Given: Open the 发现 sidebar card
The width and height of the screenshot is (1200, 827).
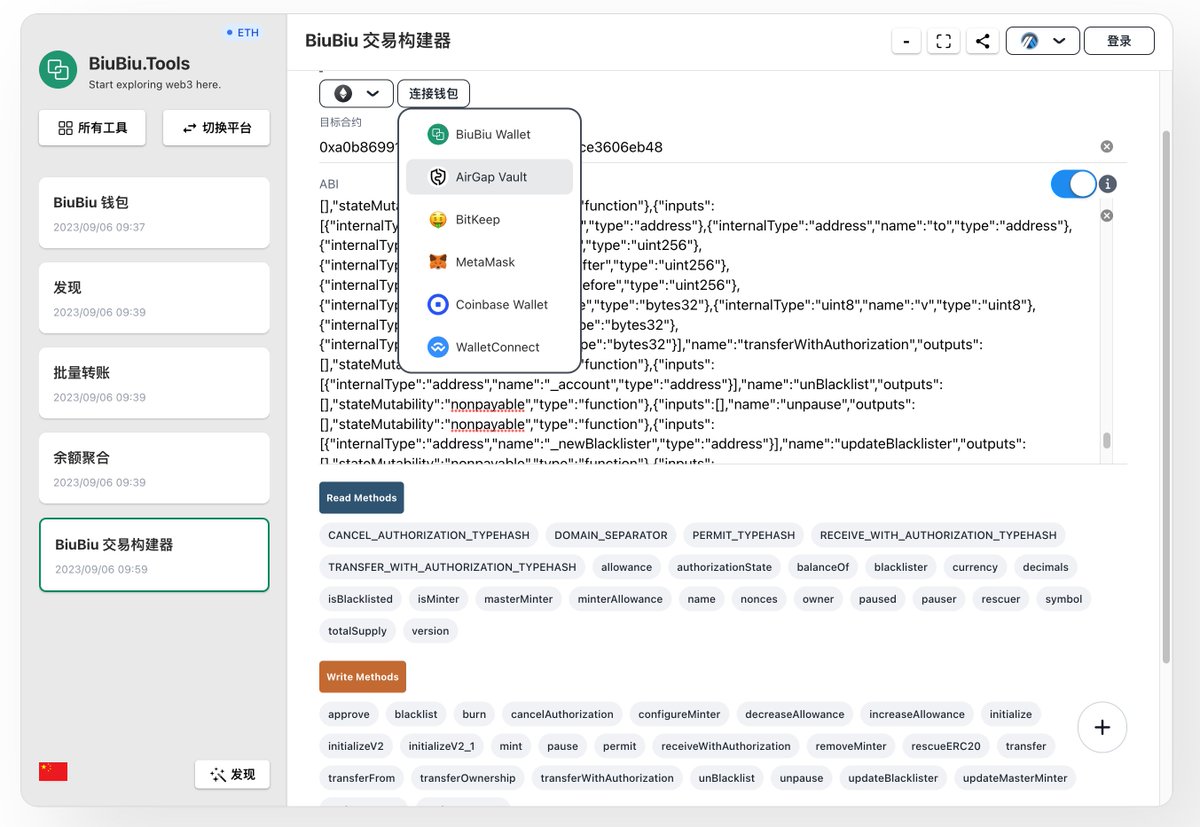Looking at the screenshot, I should [x=154, y=298].
